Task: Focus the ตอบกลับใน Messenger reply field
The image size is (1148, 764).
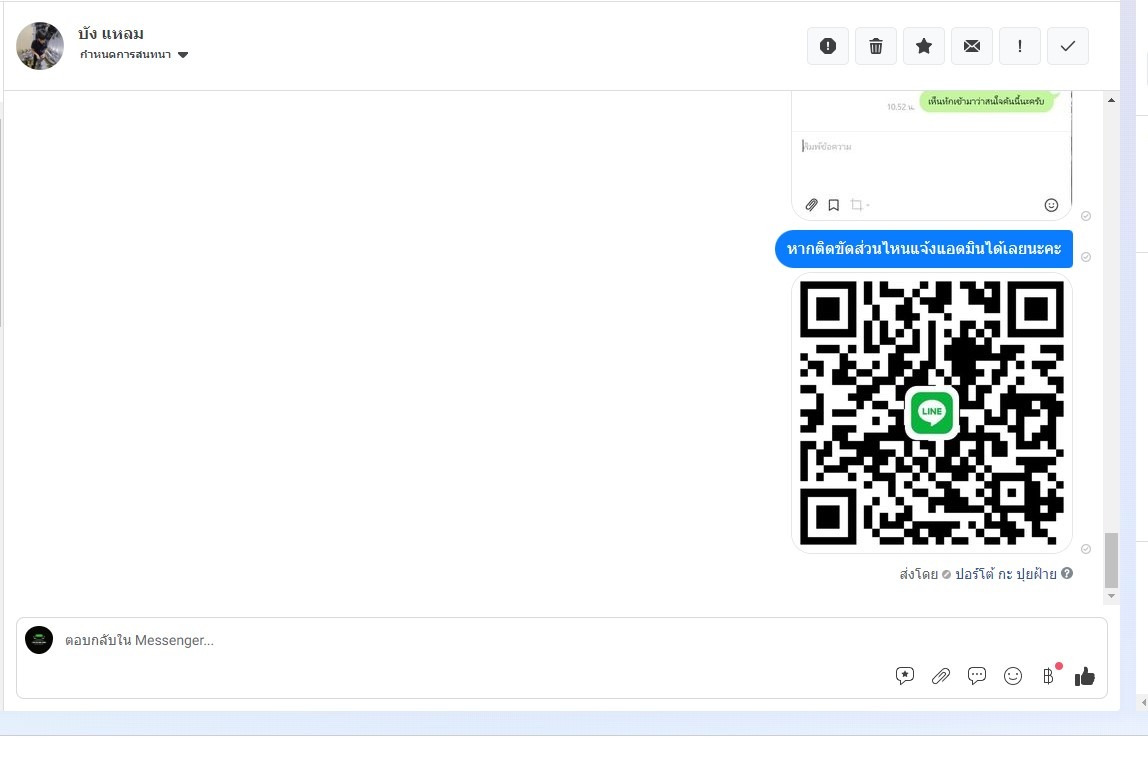Action: [x=476, y=640]
